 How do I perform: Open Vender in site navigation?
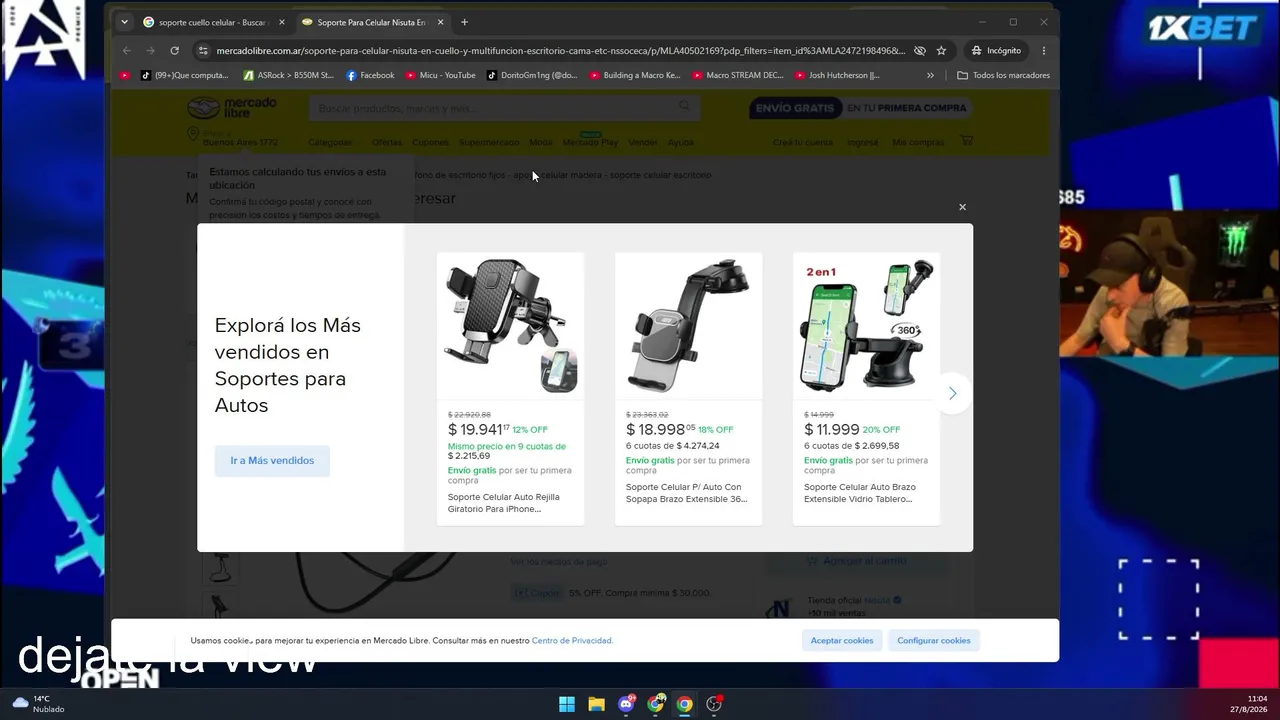(643, 142)
